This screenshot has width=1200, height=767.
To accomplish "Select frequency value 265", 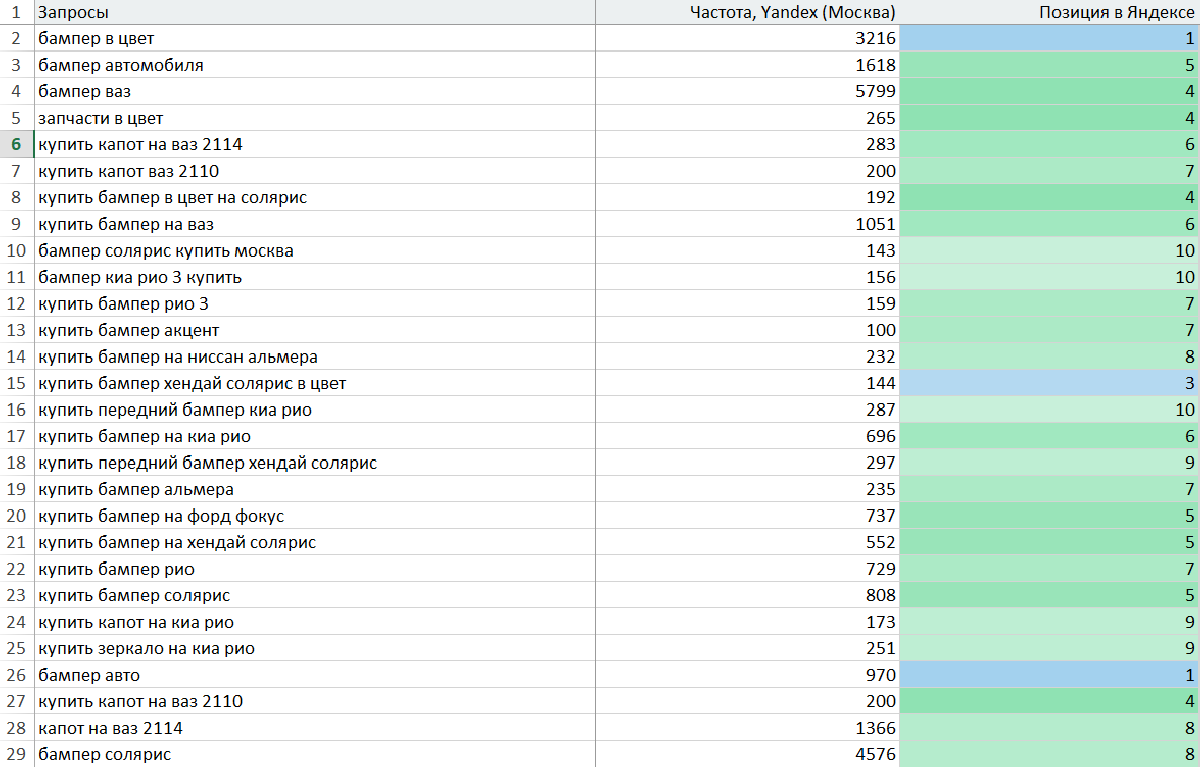I will (747, 118).
